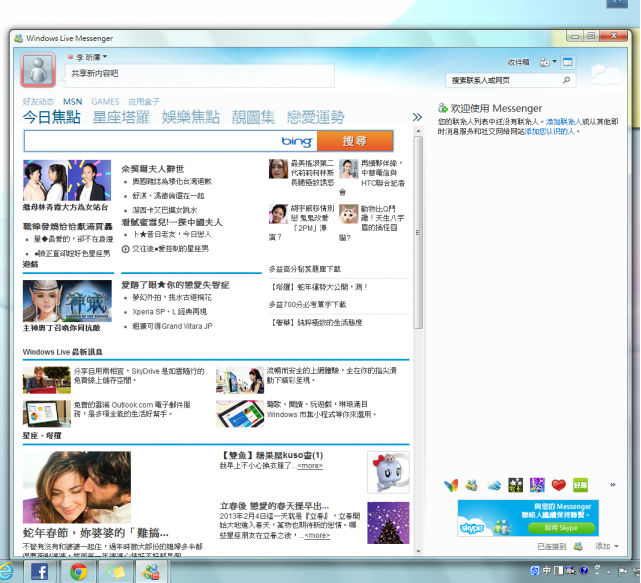Image resolution: width=641 pixels, height=583 pixels.
Task: Open the Xperia SP、L 經典再現 link
Action: coord(169,312)
